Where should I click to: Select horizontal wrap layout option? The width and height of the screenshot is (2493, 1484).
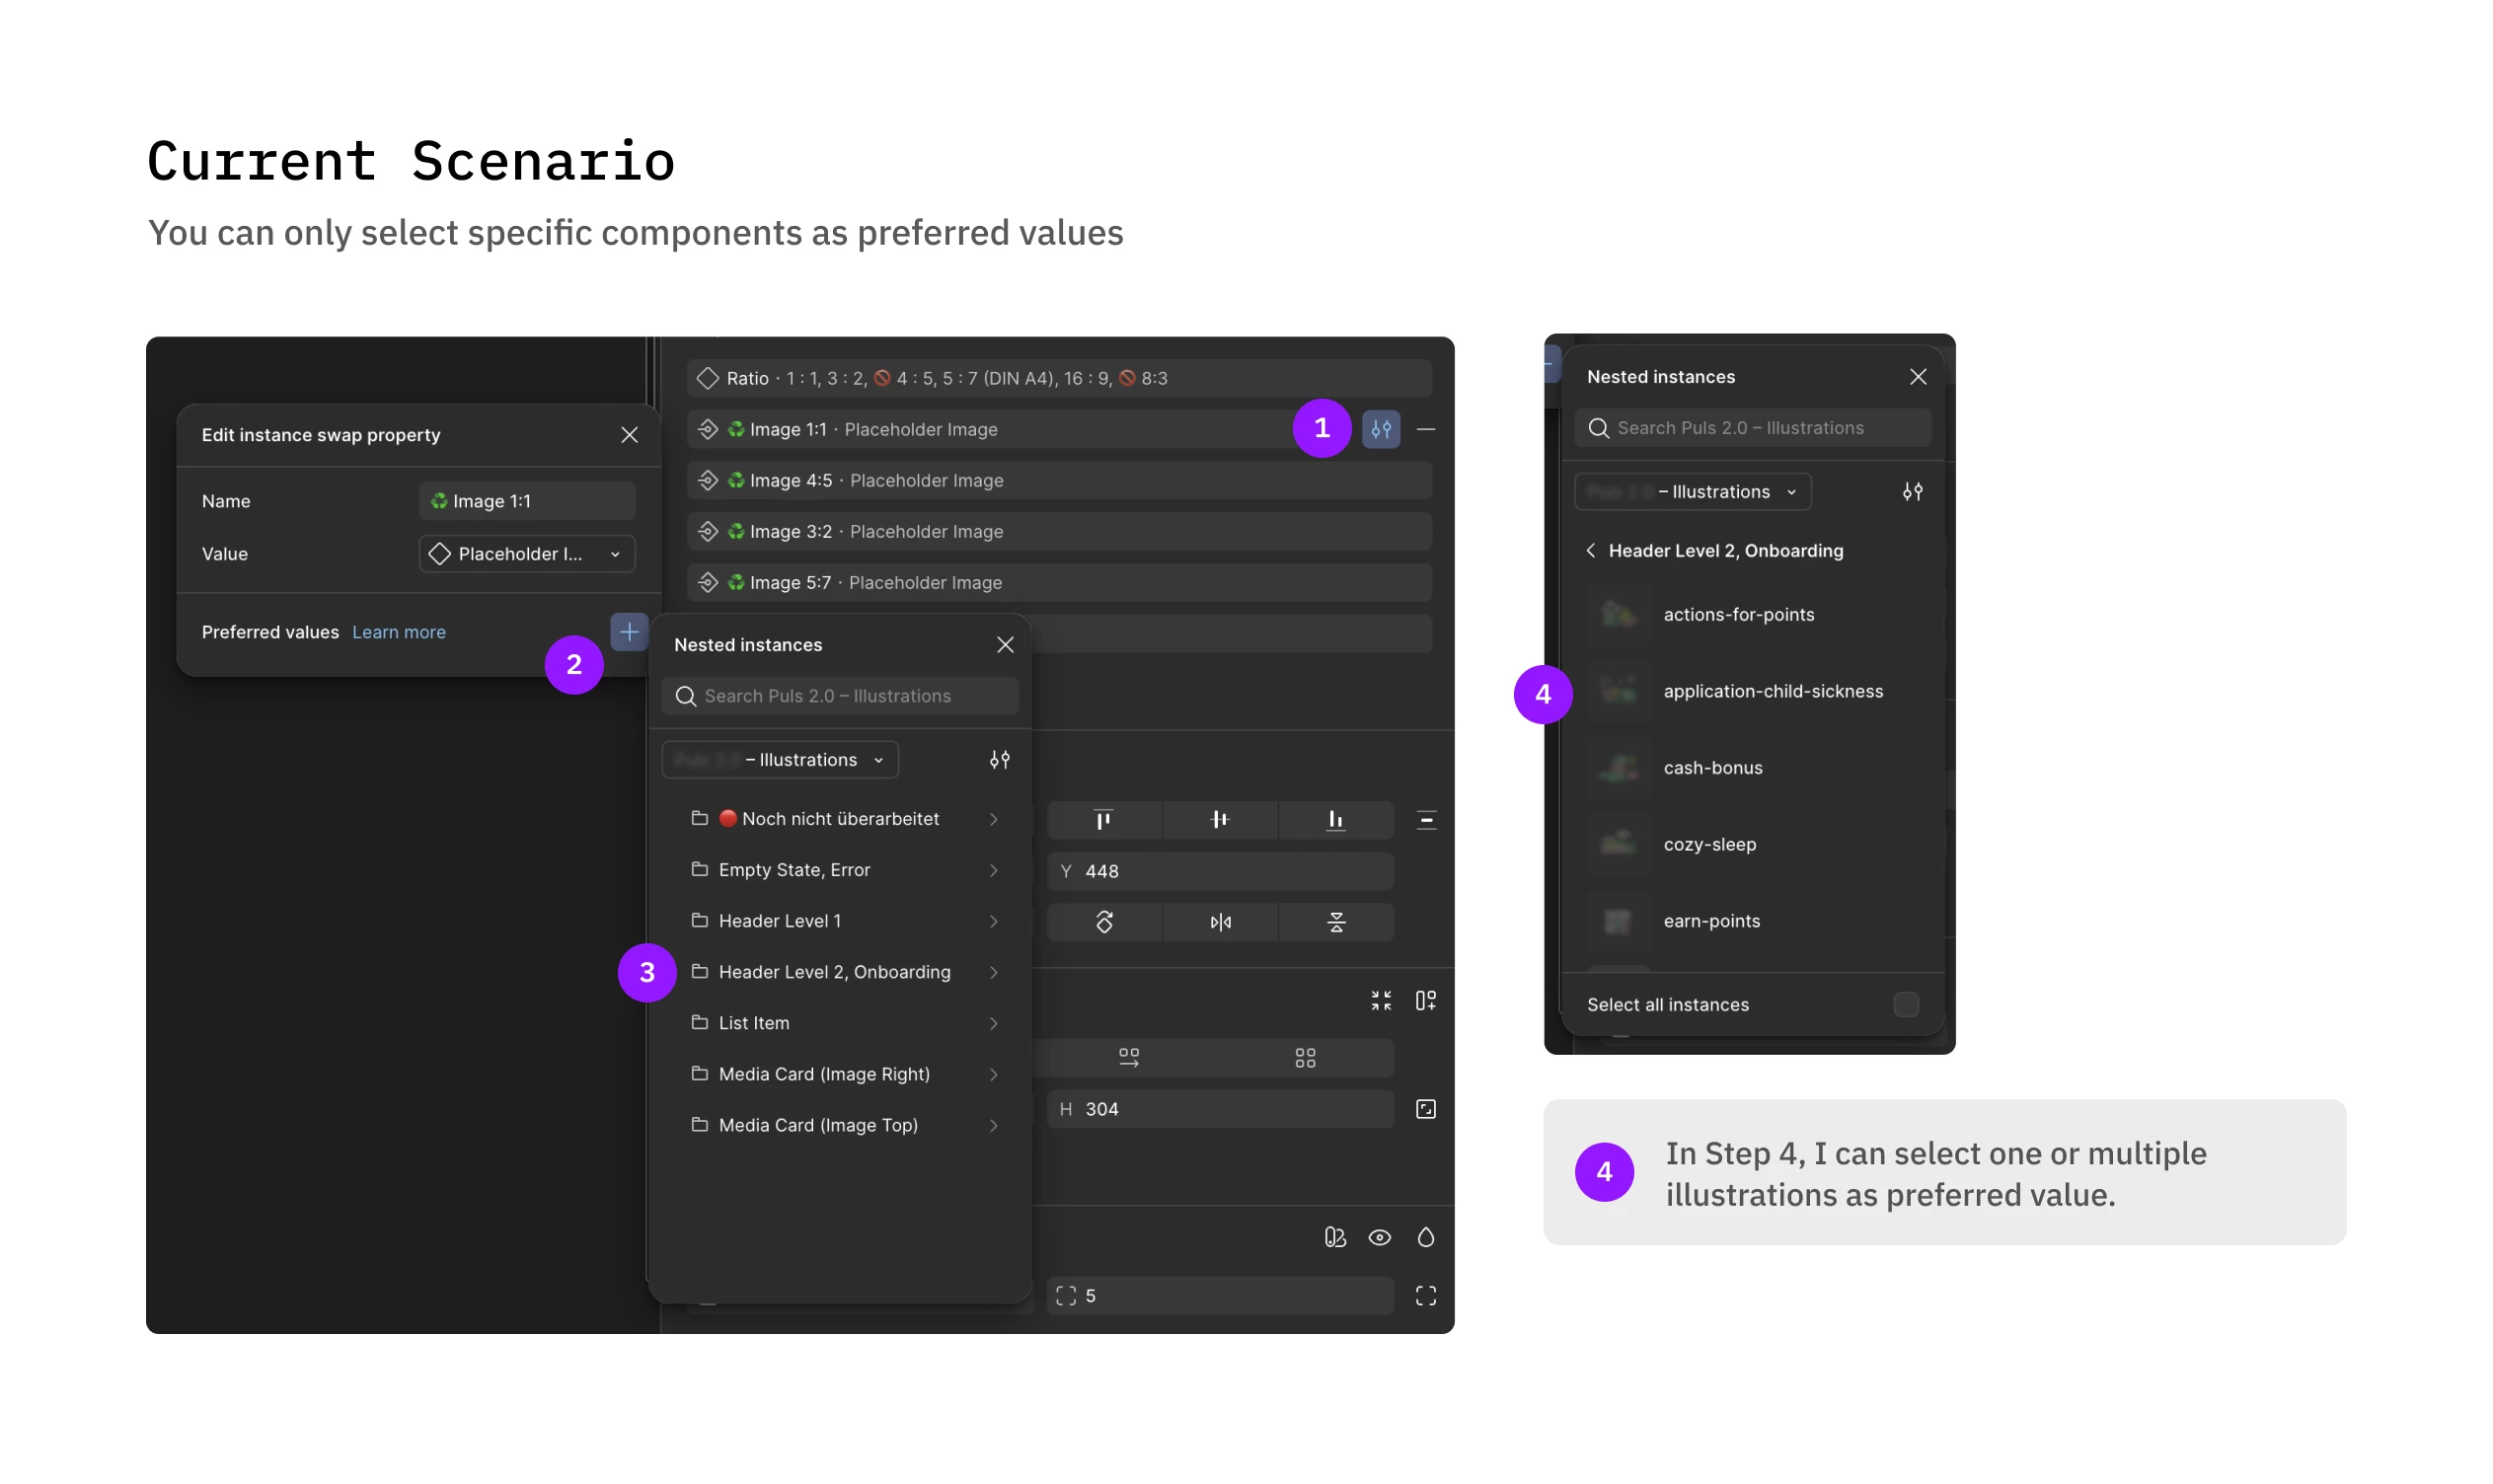coord(1128,1058)
